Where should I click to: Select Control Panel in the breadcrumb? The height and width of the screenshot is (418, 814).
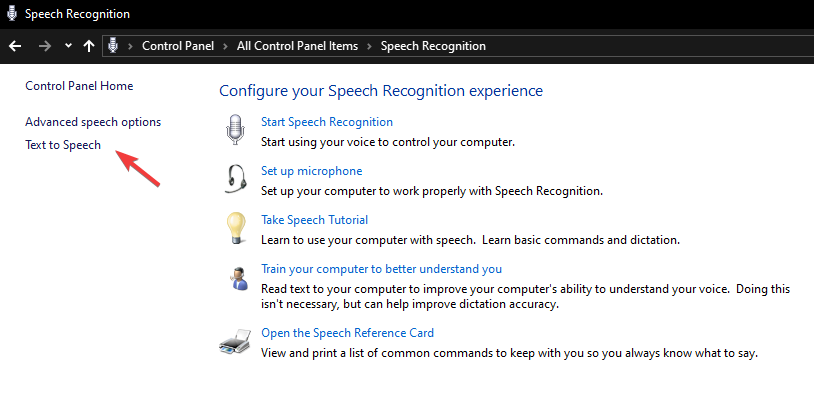click(x=178, y=46)
